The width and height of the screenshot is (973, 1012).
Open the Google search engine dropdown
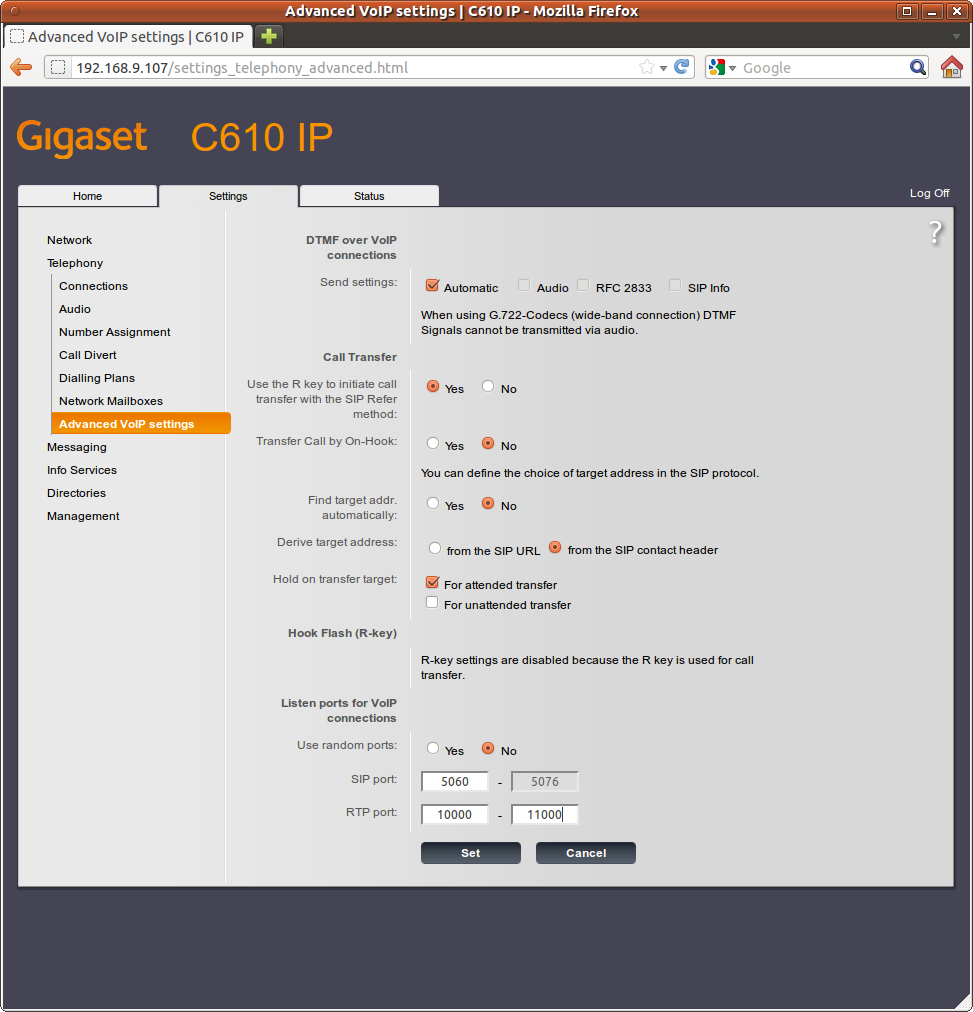721,68
